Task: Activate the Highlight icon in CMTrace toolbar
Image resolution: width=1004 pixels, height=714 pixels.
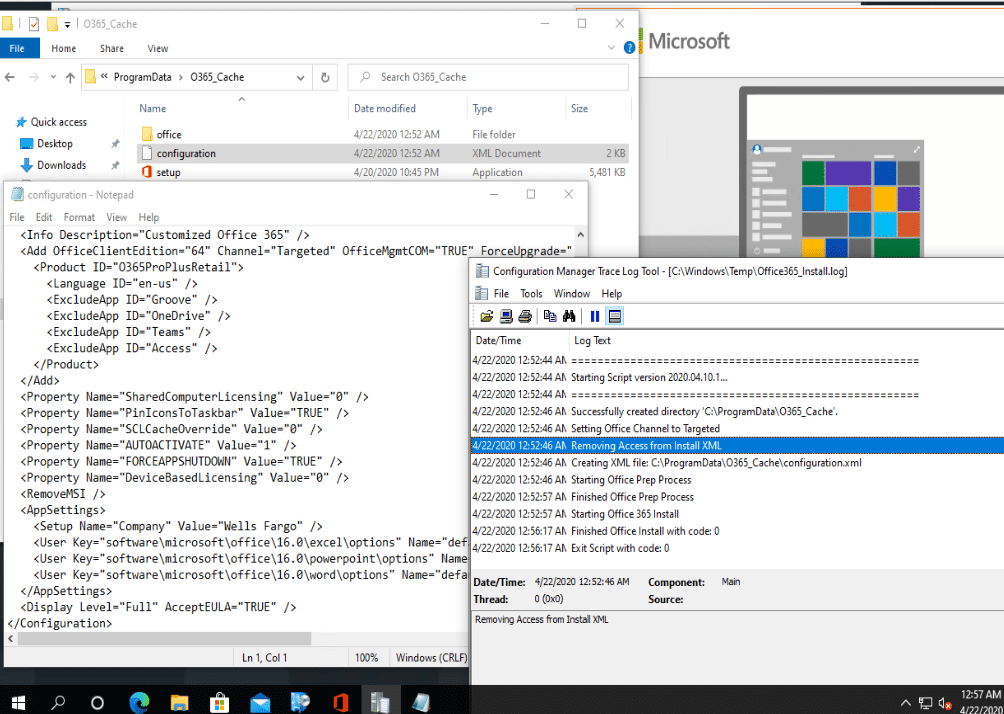Action: (614, 315)
